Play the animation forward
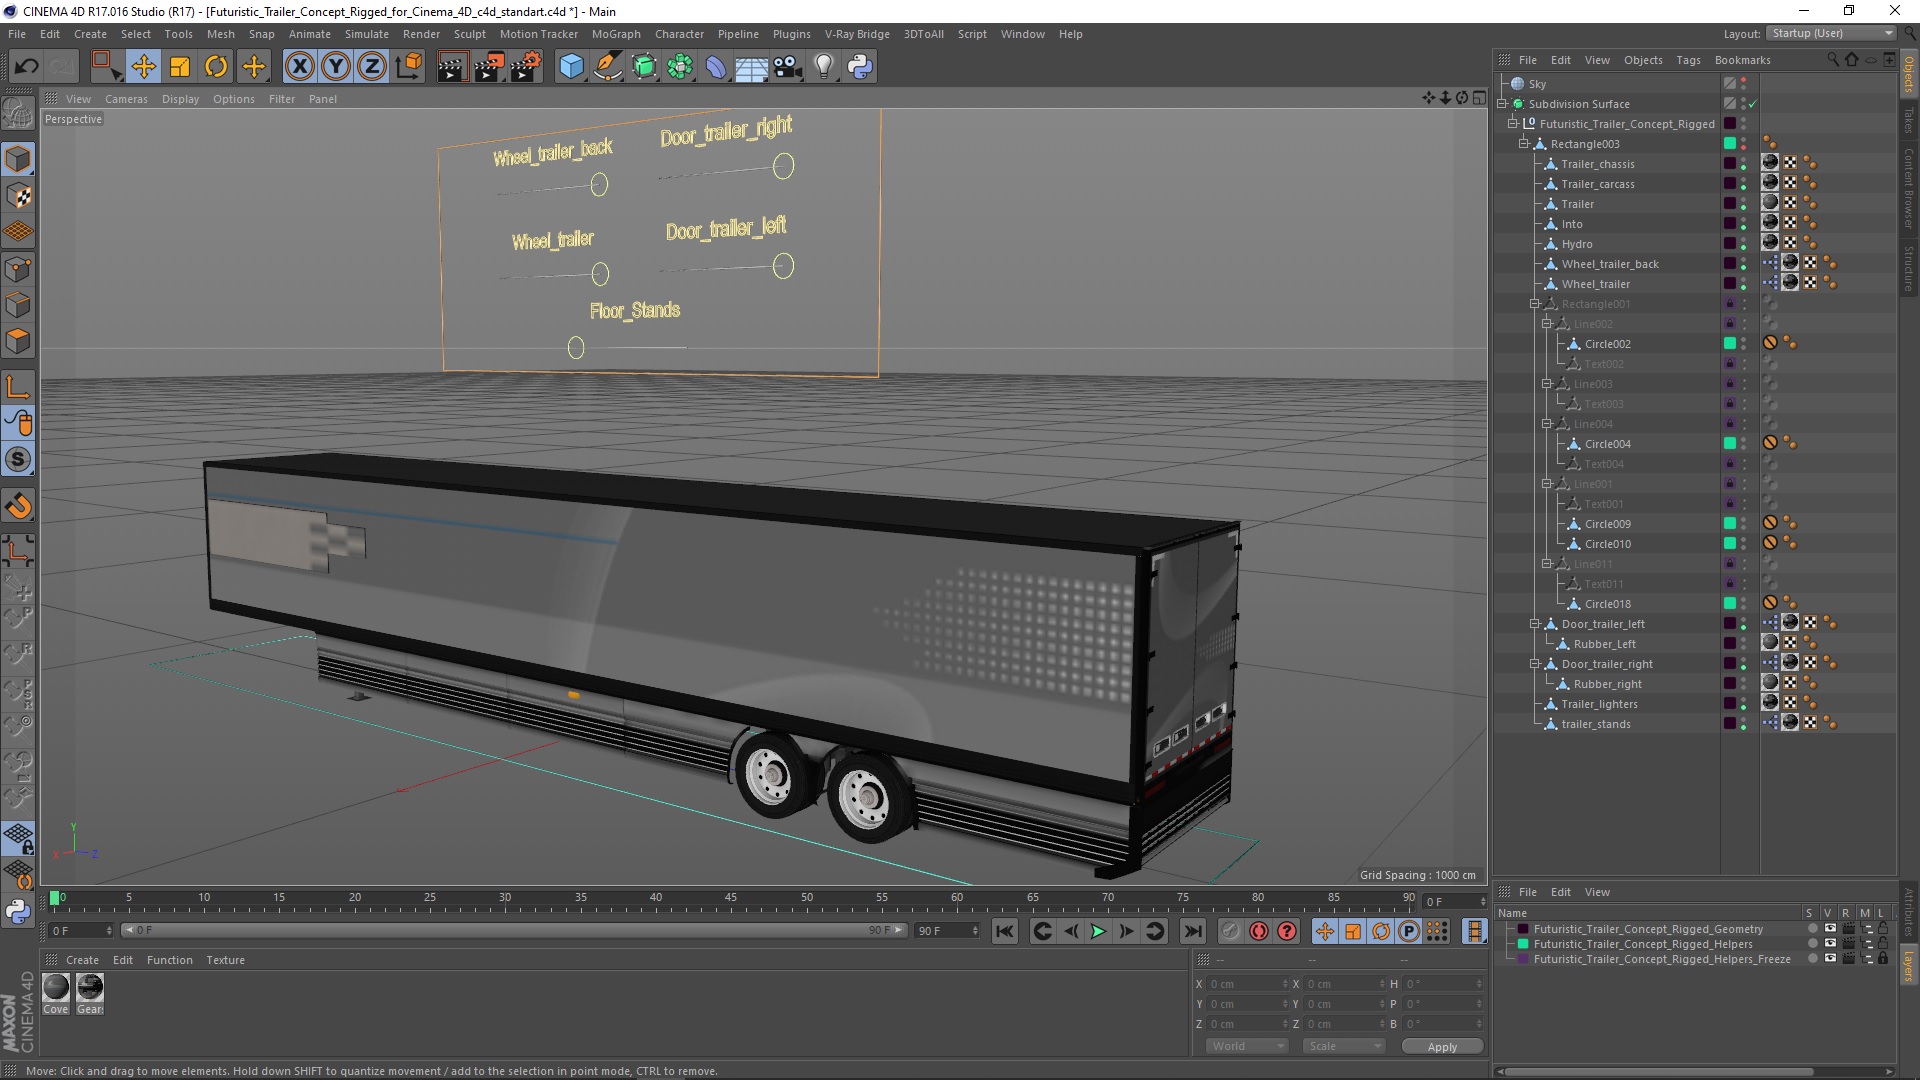The image size is (1920, 1080). coord(1098,931)
